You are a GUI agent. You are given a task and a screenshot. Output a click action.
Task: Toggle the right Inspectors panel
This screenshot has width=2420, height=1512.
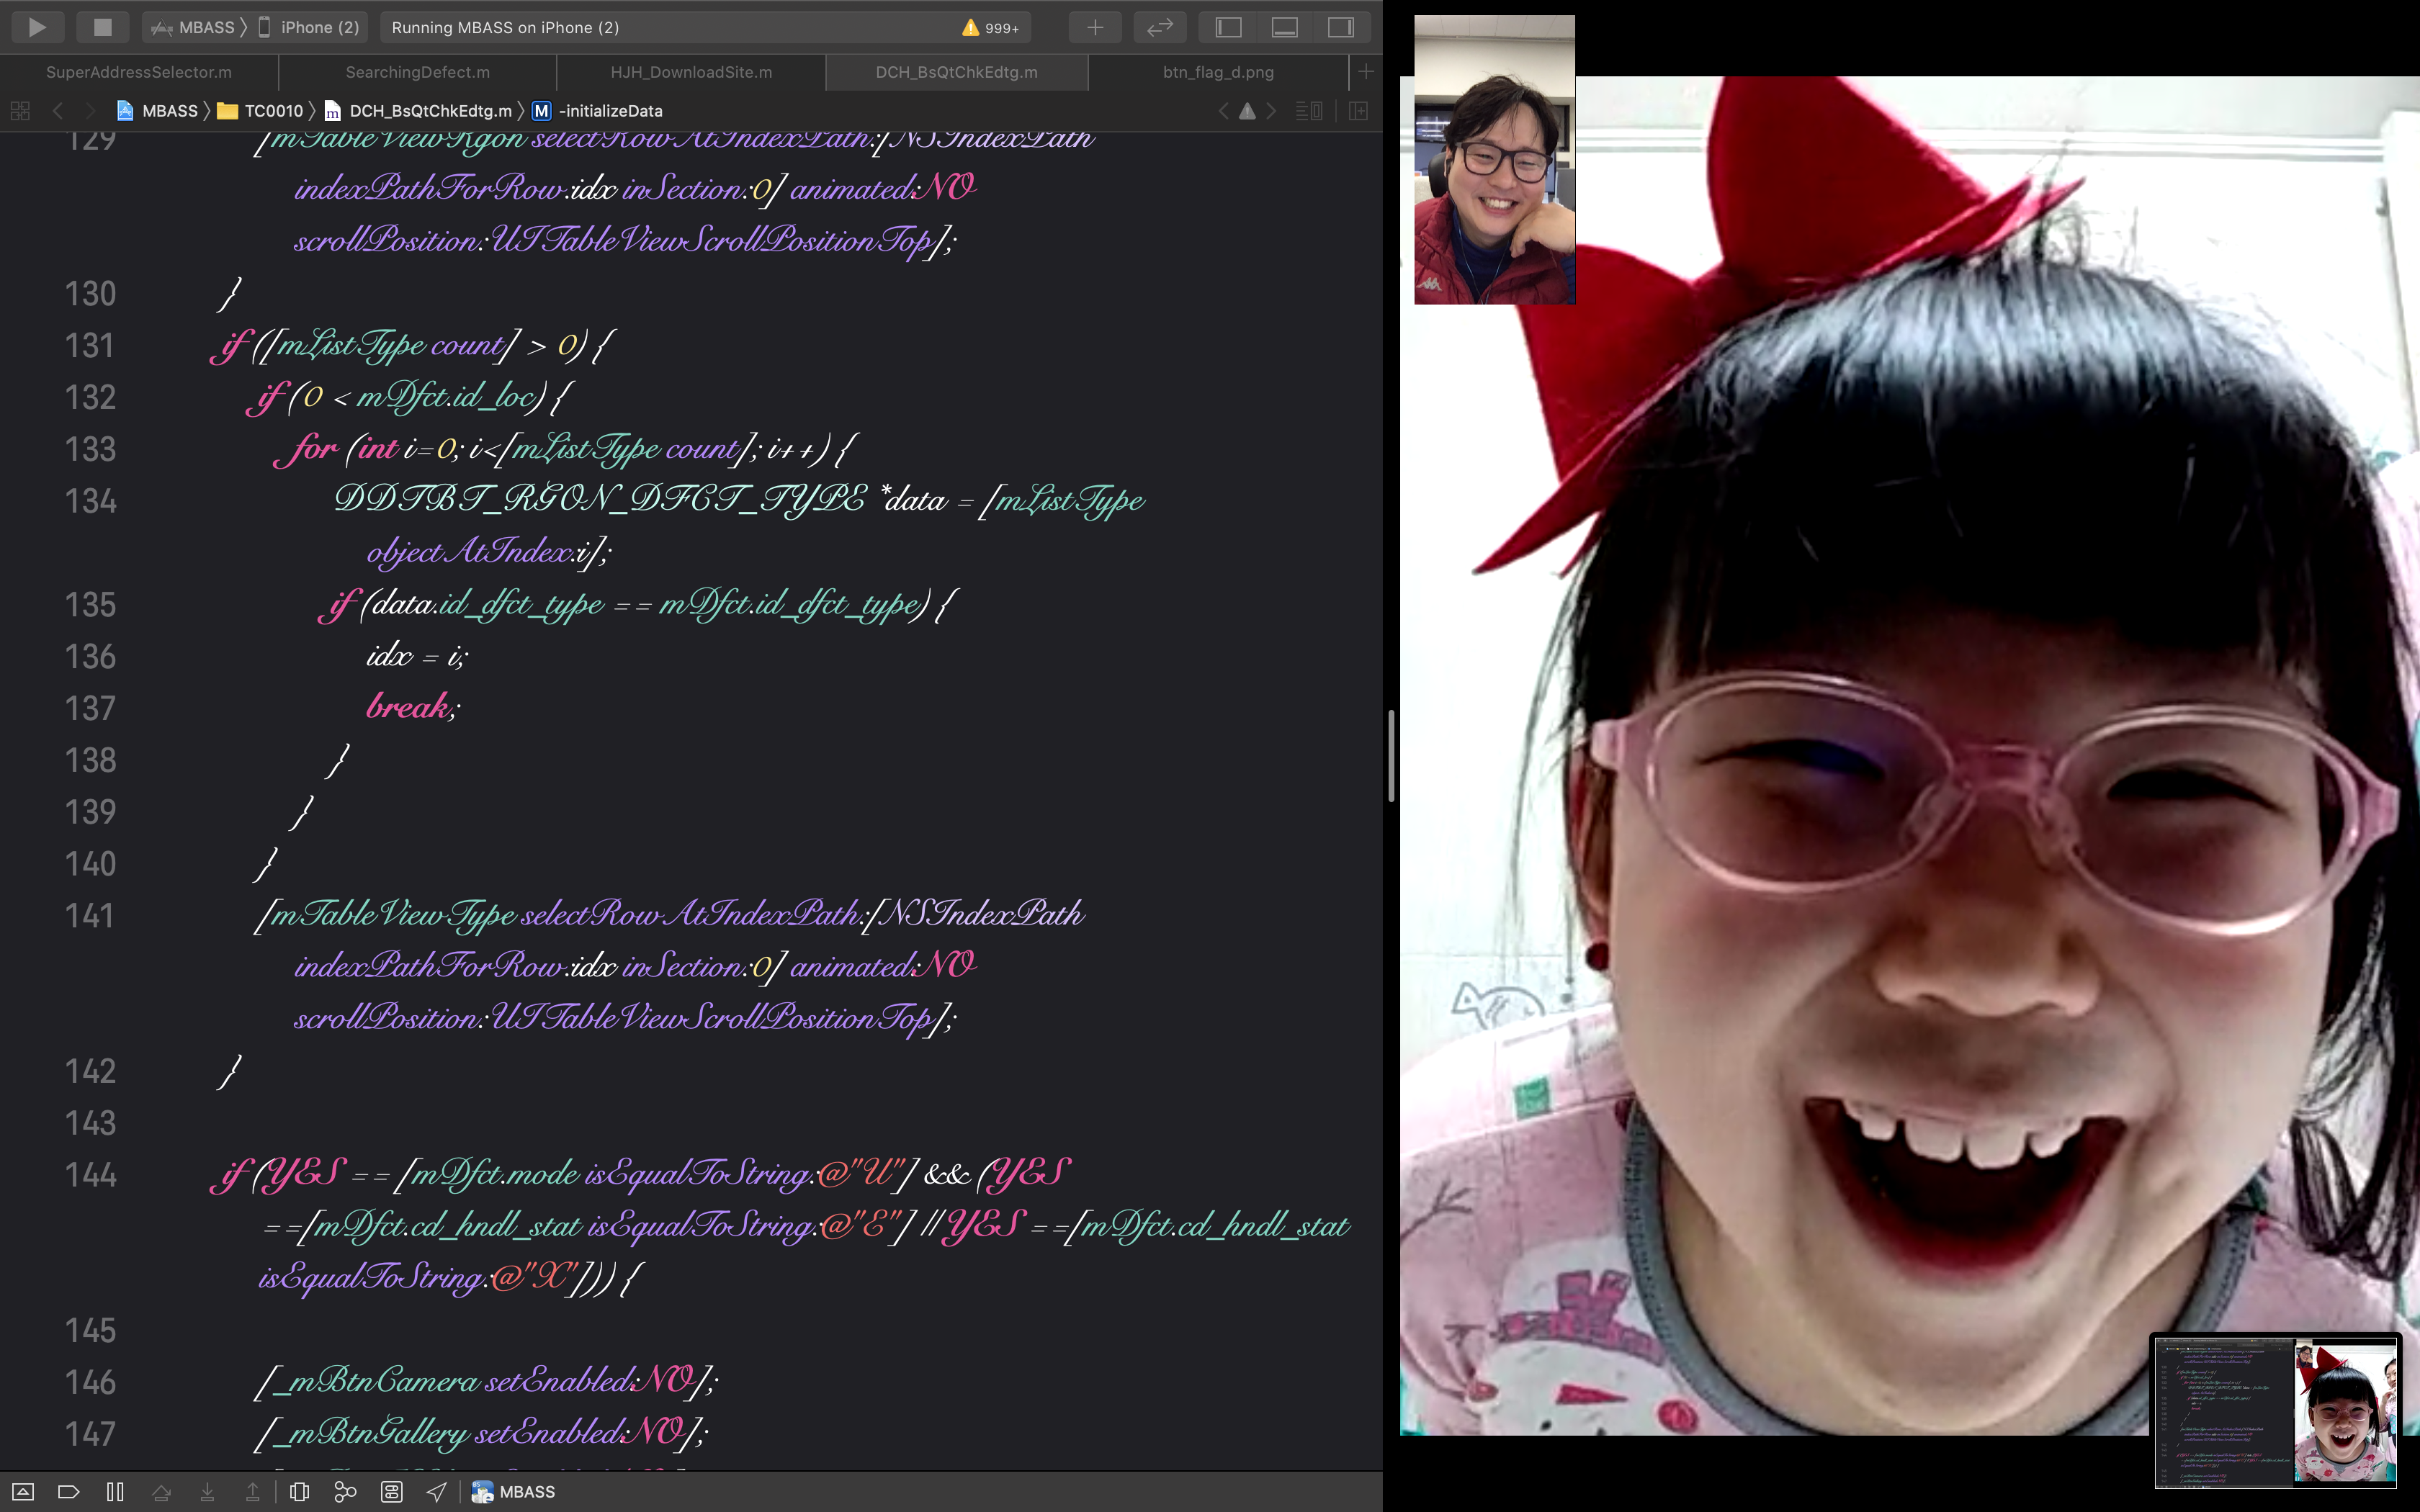click(1340, 27)
